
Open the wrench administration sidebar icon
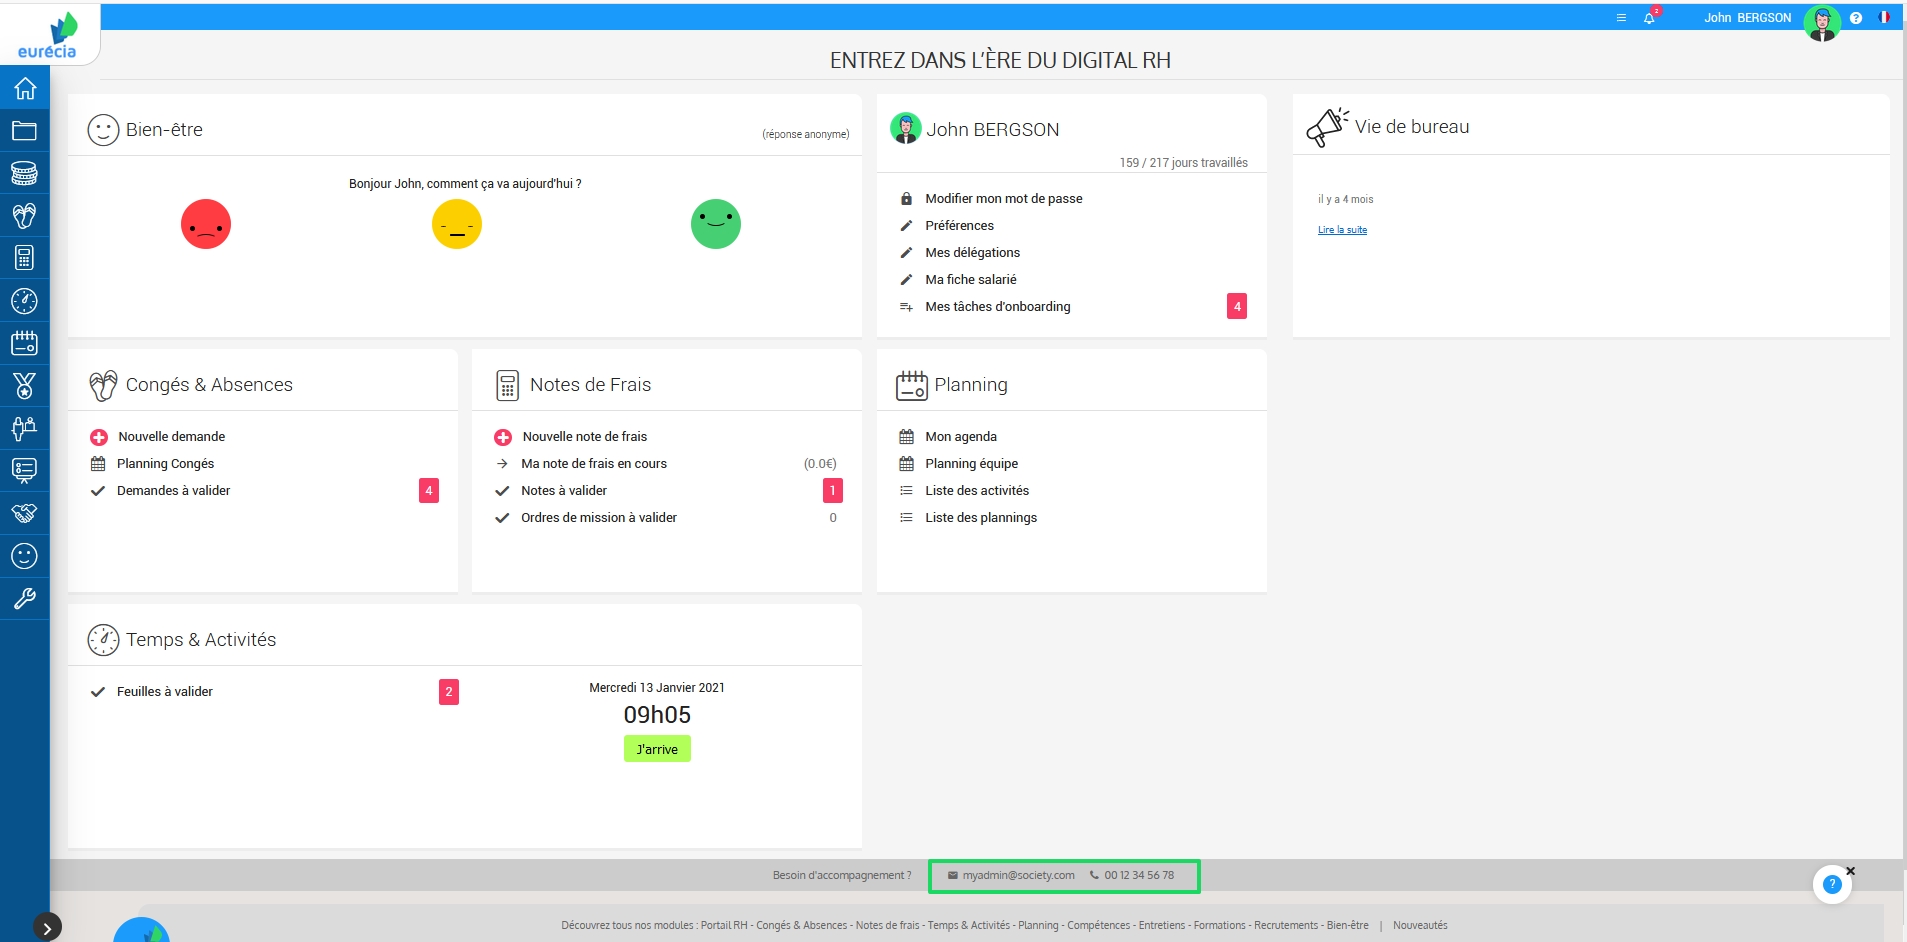(x=24, y=598)
